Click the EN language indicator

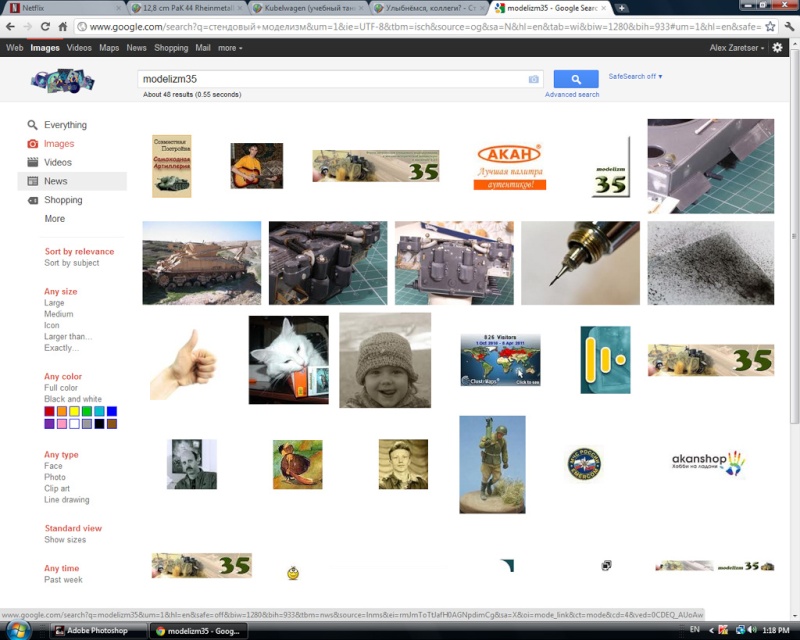[694, 630]
